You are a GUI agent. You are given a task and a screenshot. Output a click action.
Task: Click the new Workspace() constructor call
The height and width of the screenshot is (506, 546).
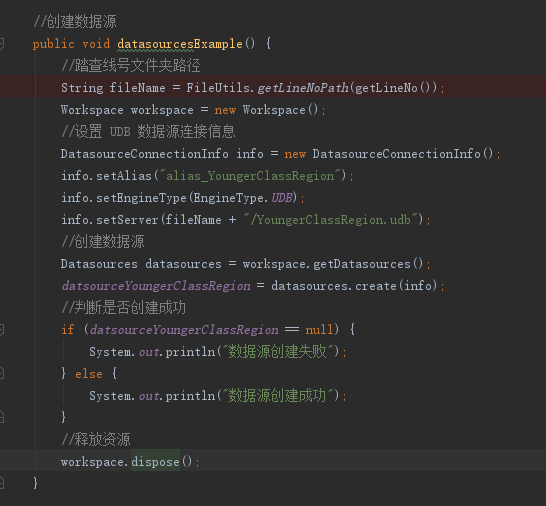(x=266, y=110)
